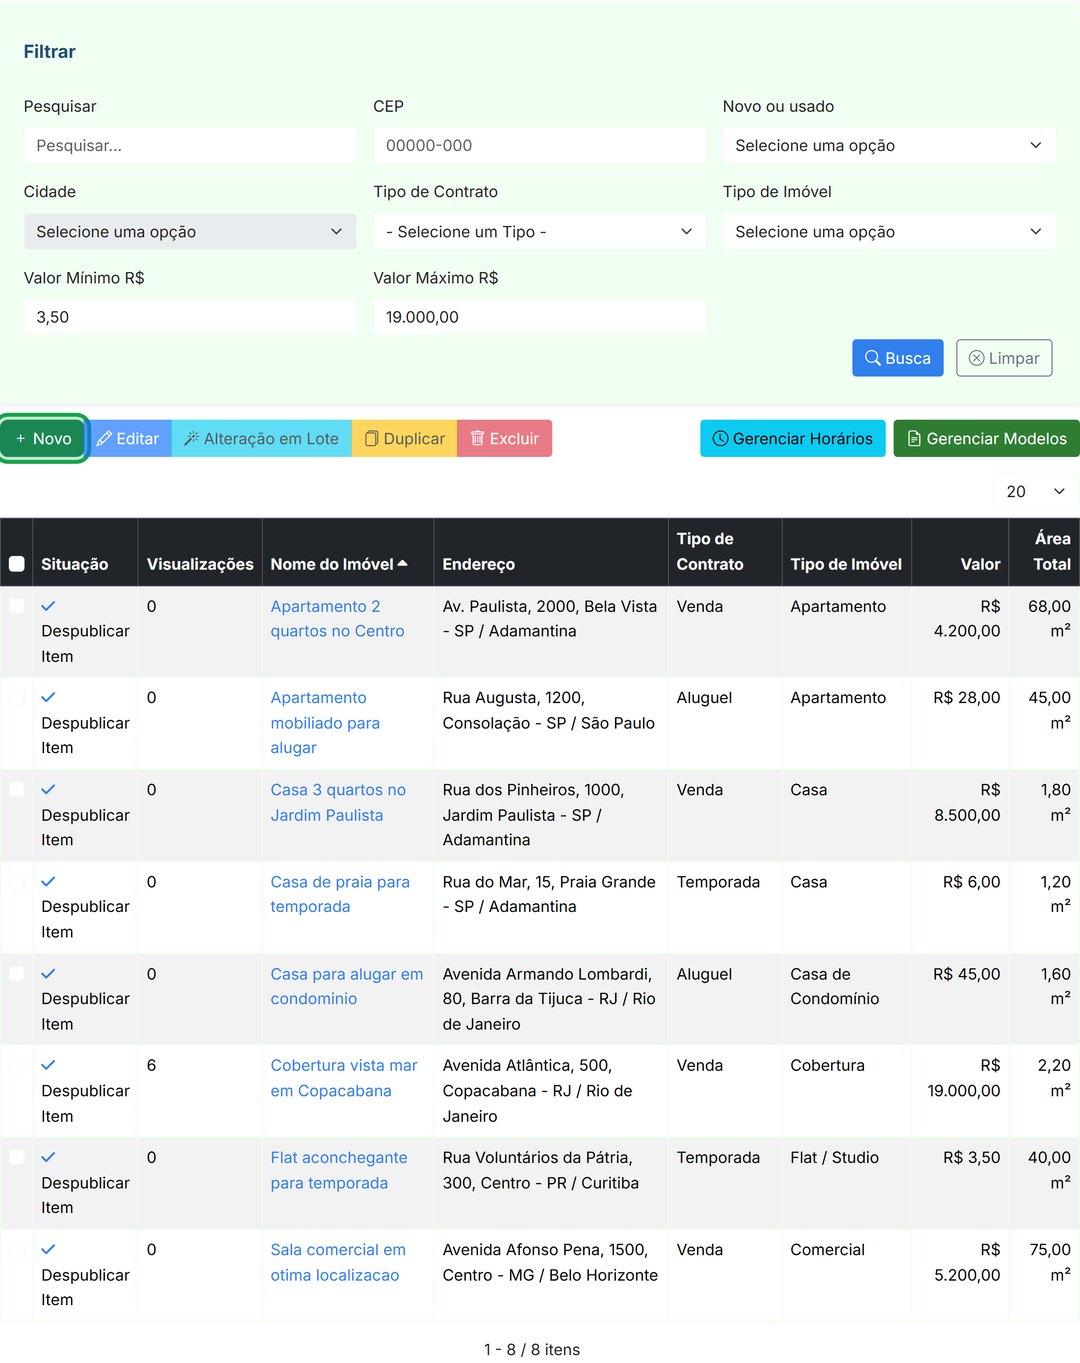Viewport: 1080px width, 1363px height.
Task: Click checkmark icon for Apartamento mobiliado row
Action: (x=48, y=697)
